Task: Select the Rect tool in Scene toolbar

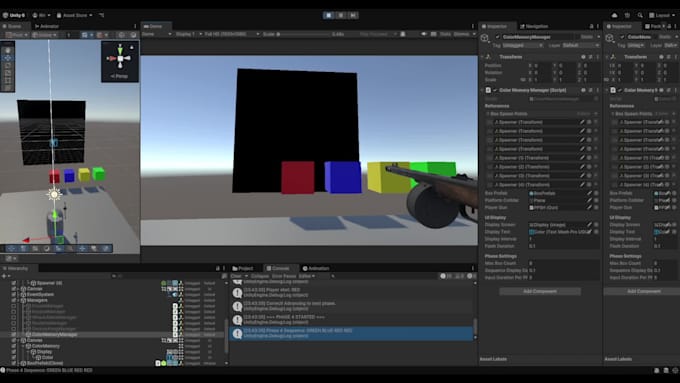Action: coord(8,80)
